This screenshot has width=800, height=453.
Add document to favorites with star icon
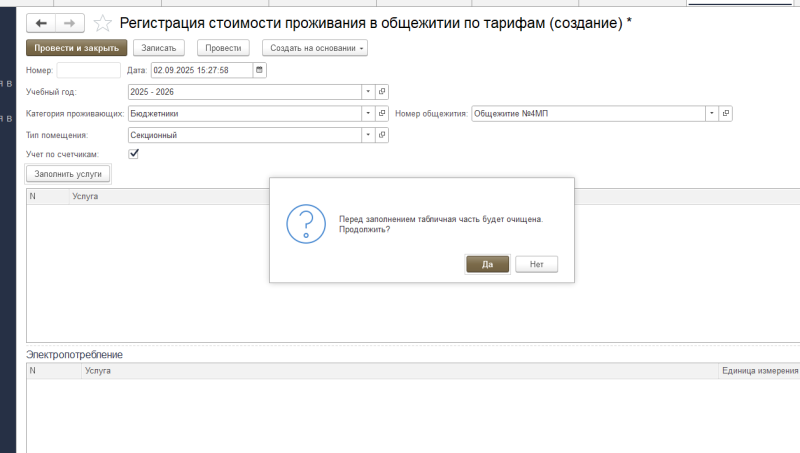coord(101,22)
